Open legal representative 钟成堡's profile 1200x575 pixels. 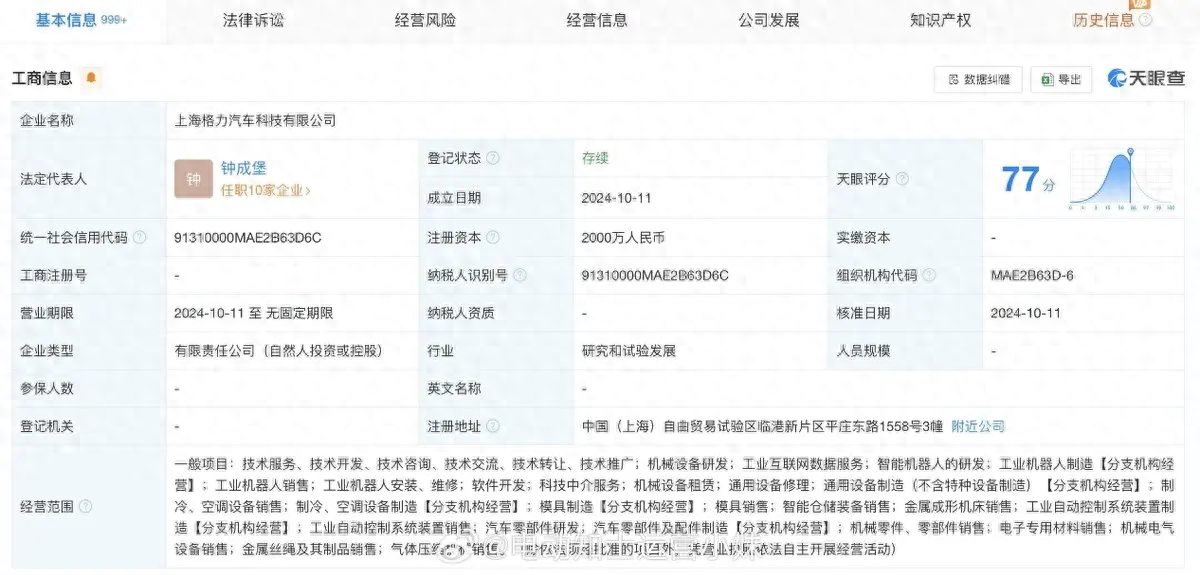click(x=244, y=168)
